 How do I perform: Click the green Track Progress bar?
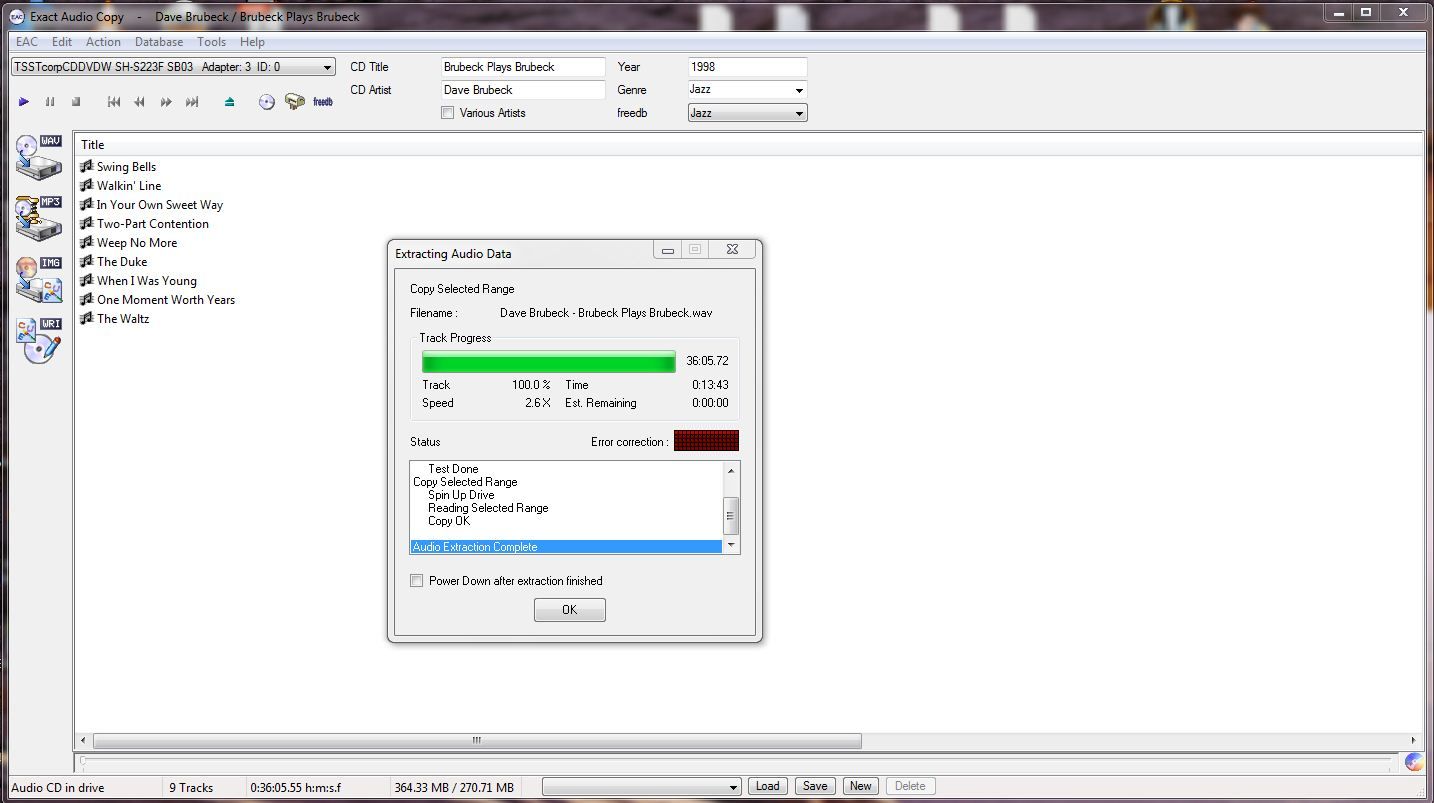click(549, 361)
